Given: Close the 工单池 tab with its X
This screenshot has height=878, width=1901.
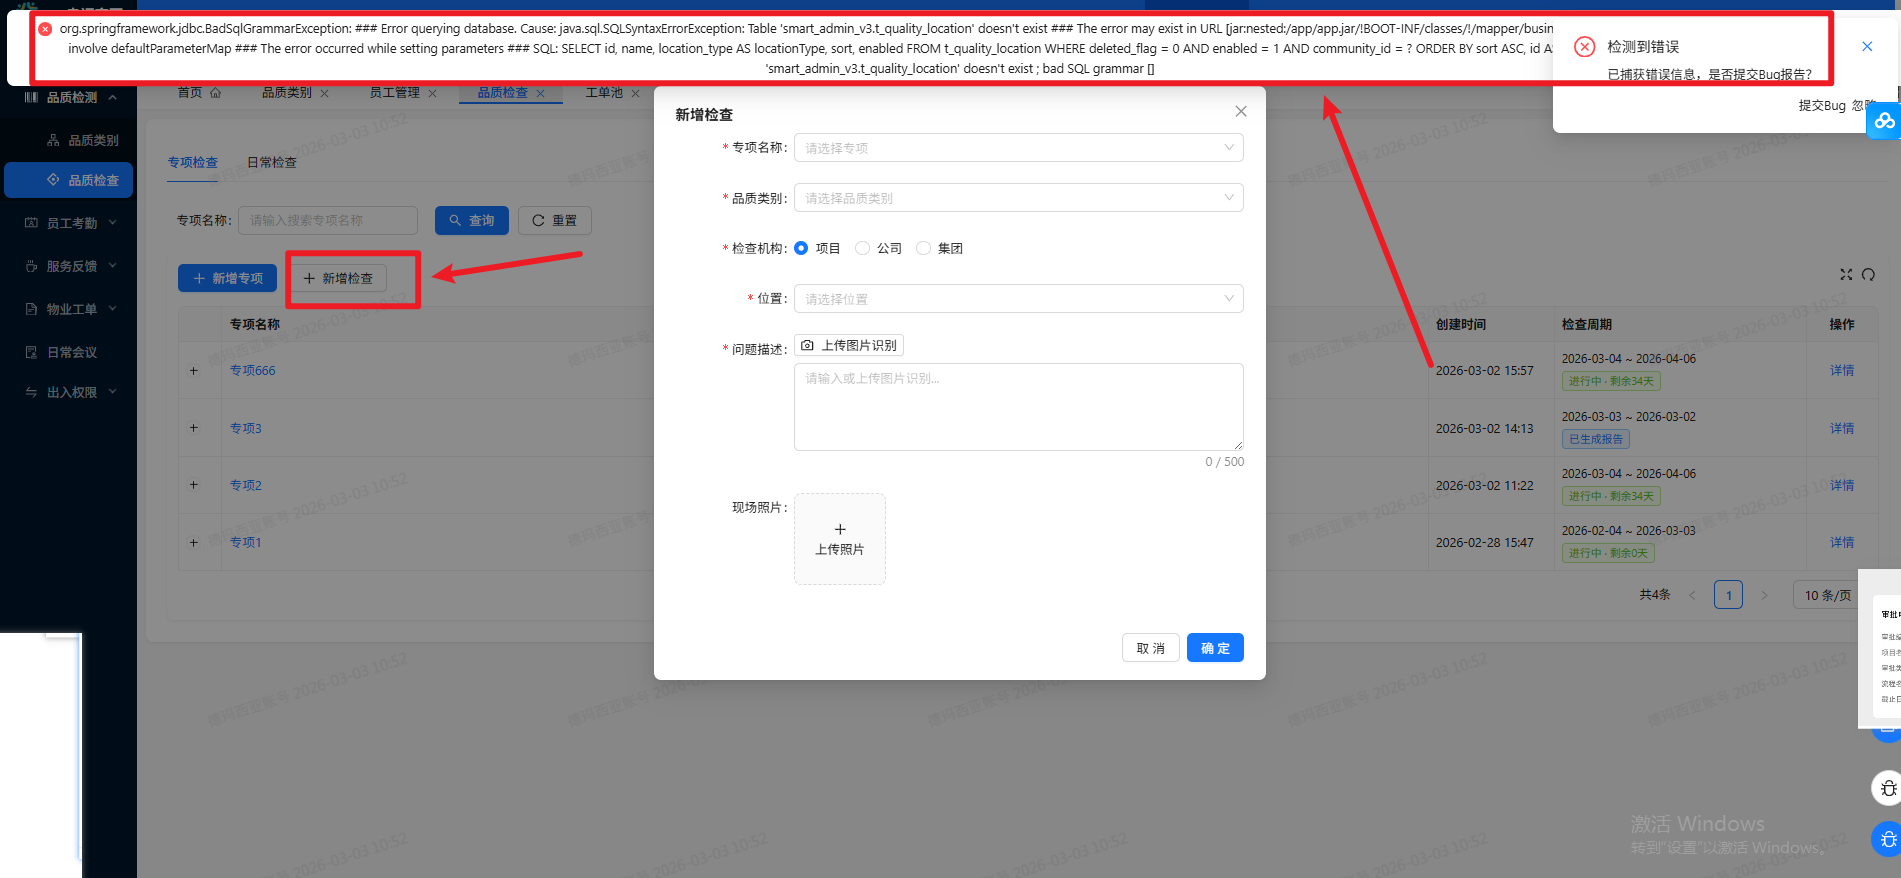Looking at the screenshot, I should coord(635,93).
